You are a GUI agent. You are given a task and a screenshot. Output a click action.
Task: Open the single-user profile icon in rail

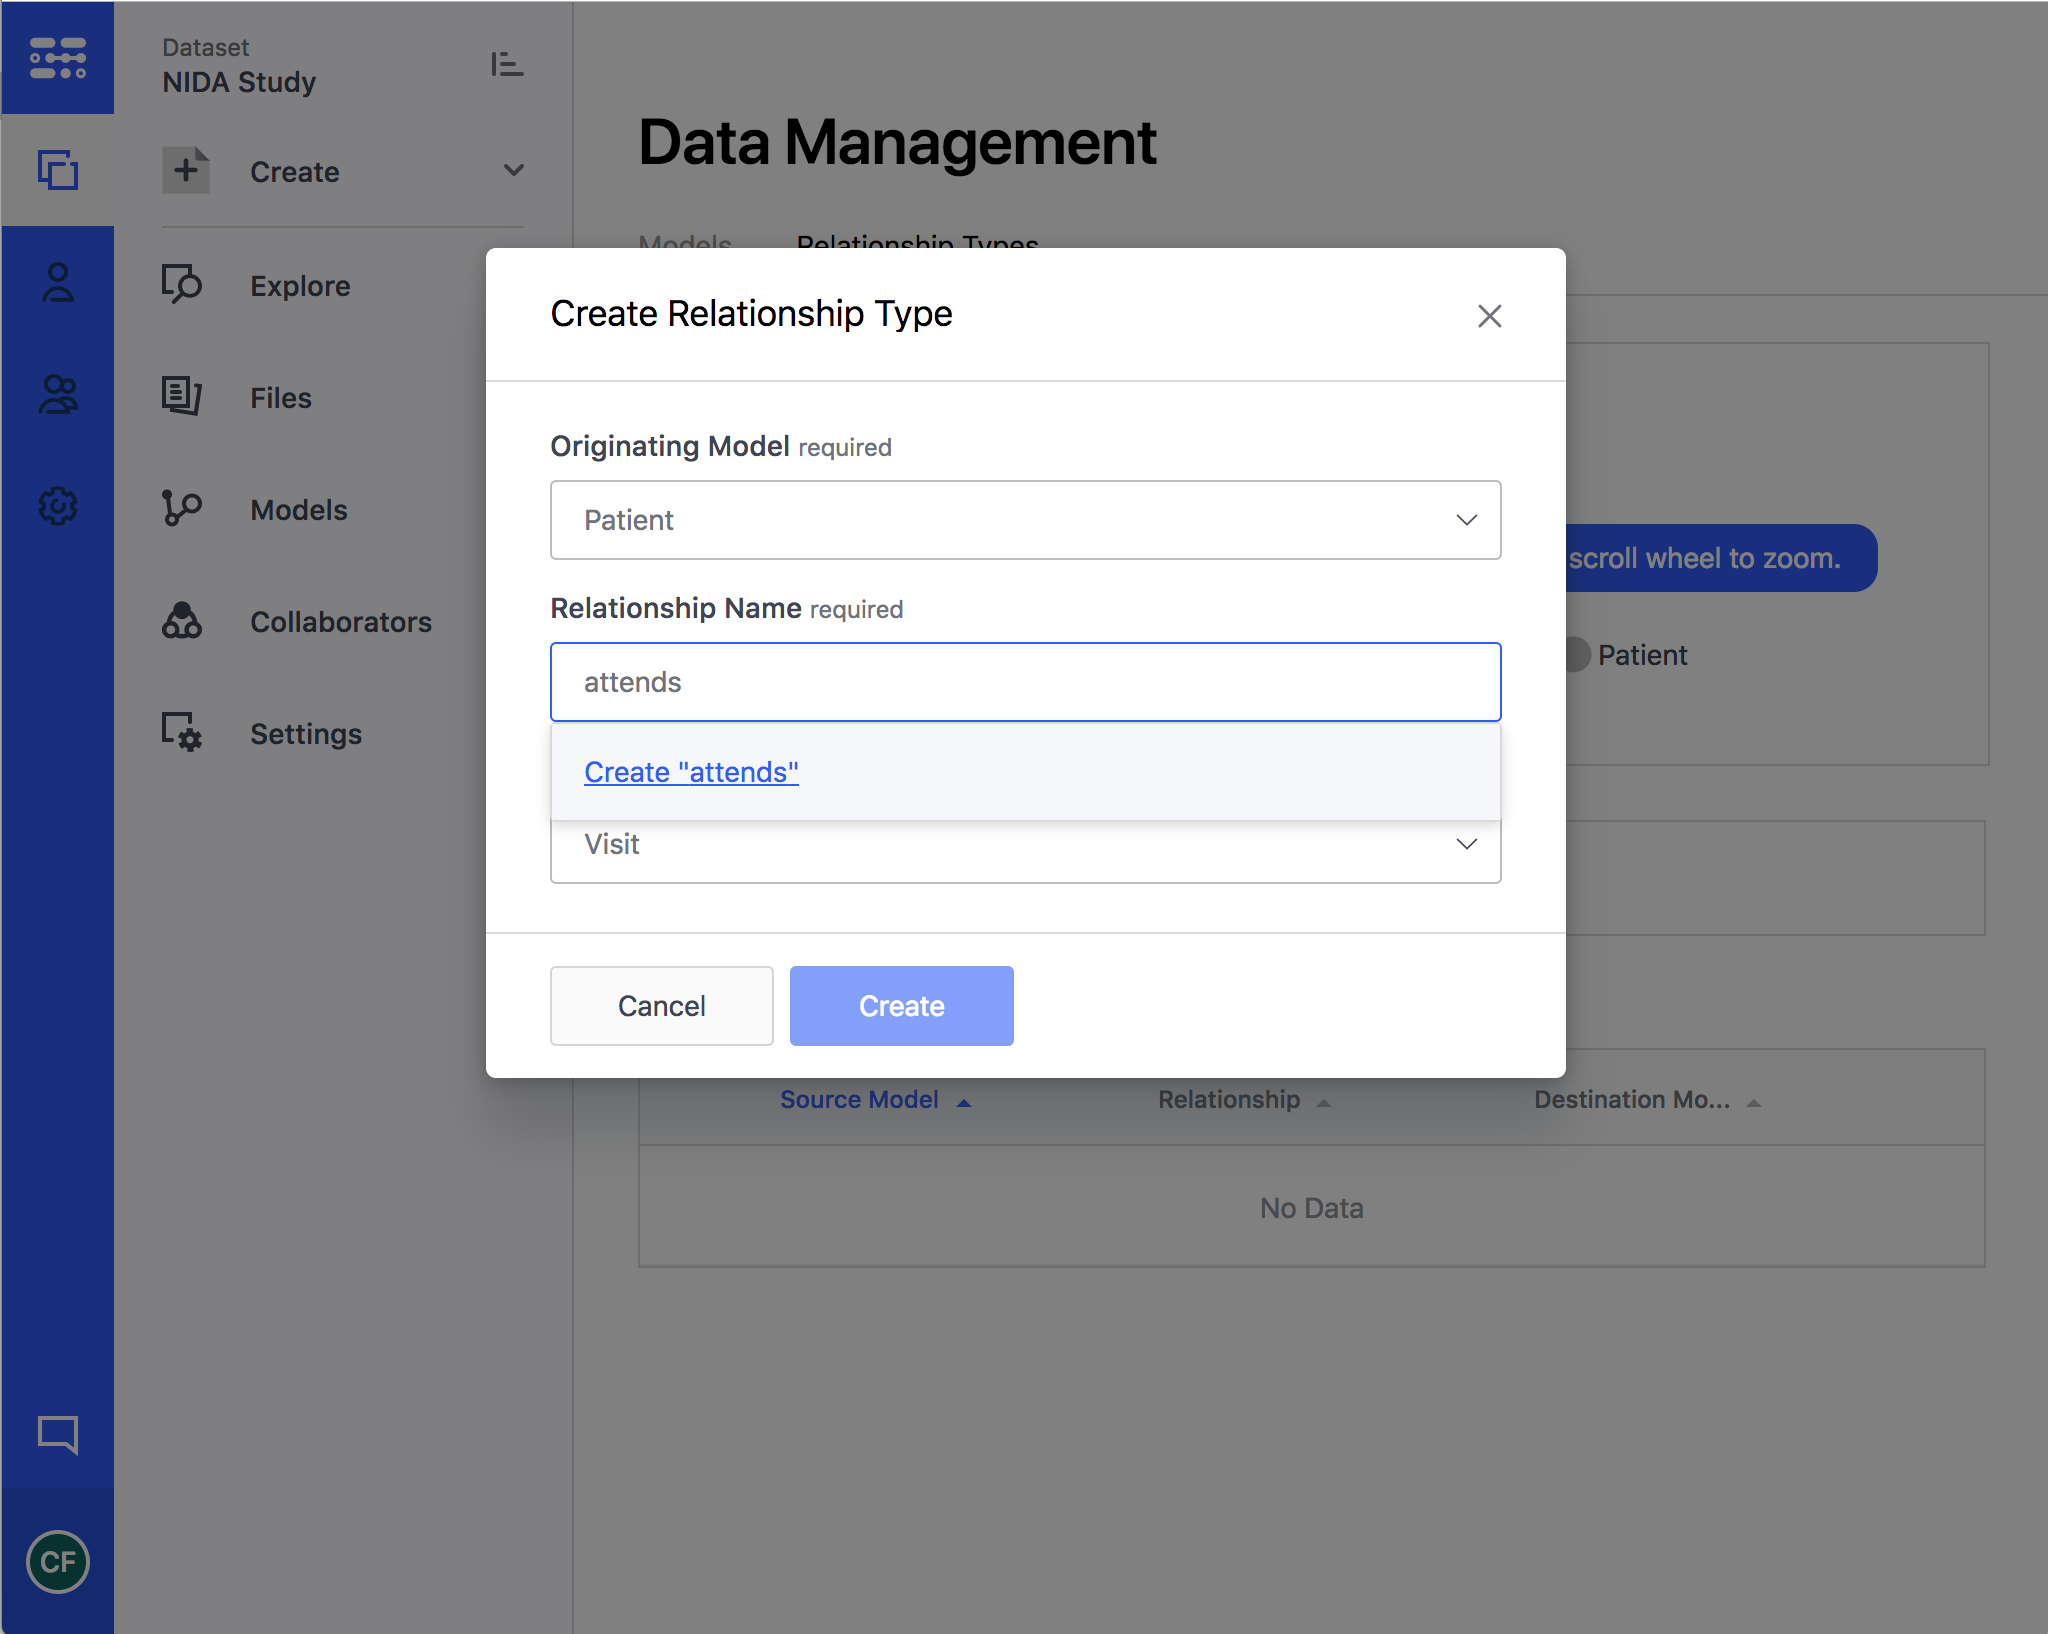coord(57,283)
